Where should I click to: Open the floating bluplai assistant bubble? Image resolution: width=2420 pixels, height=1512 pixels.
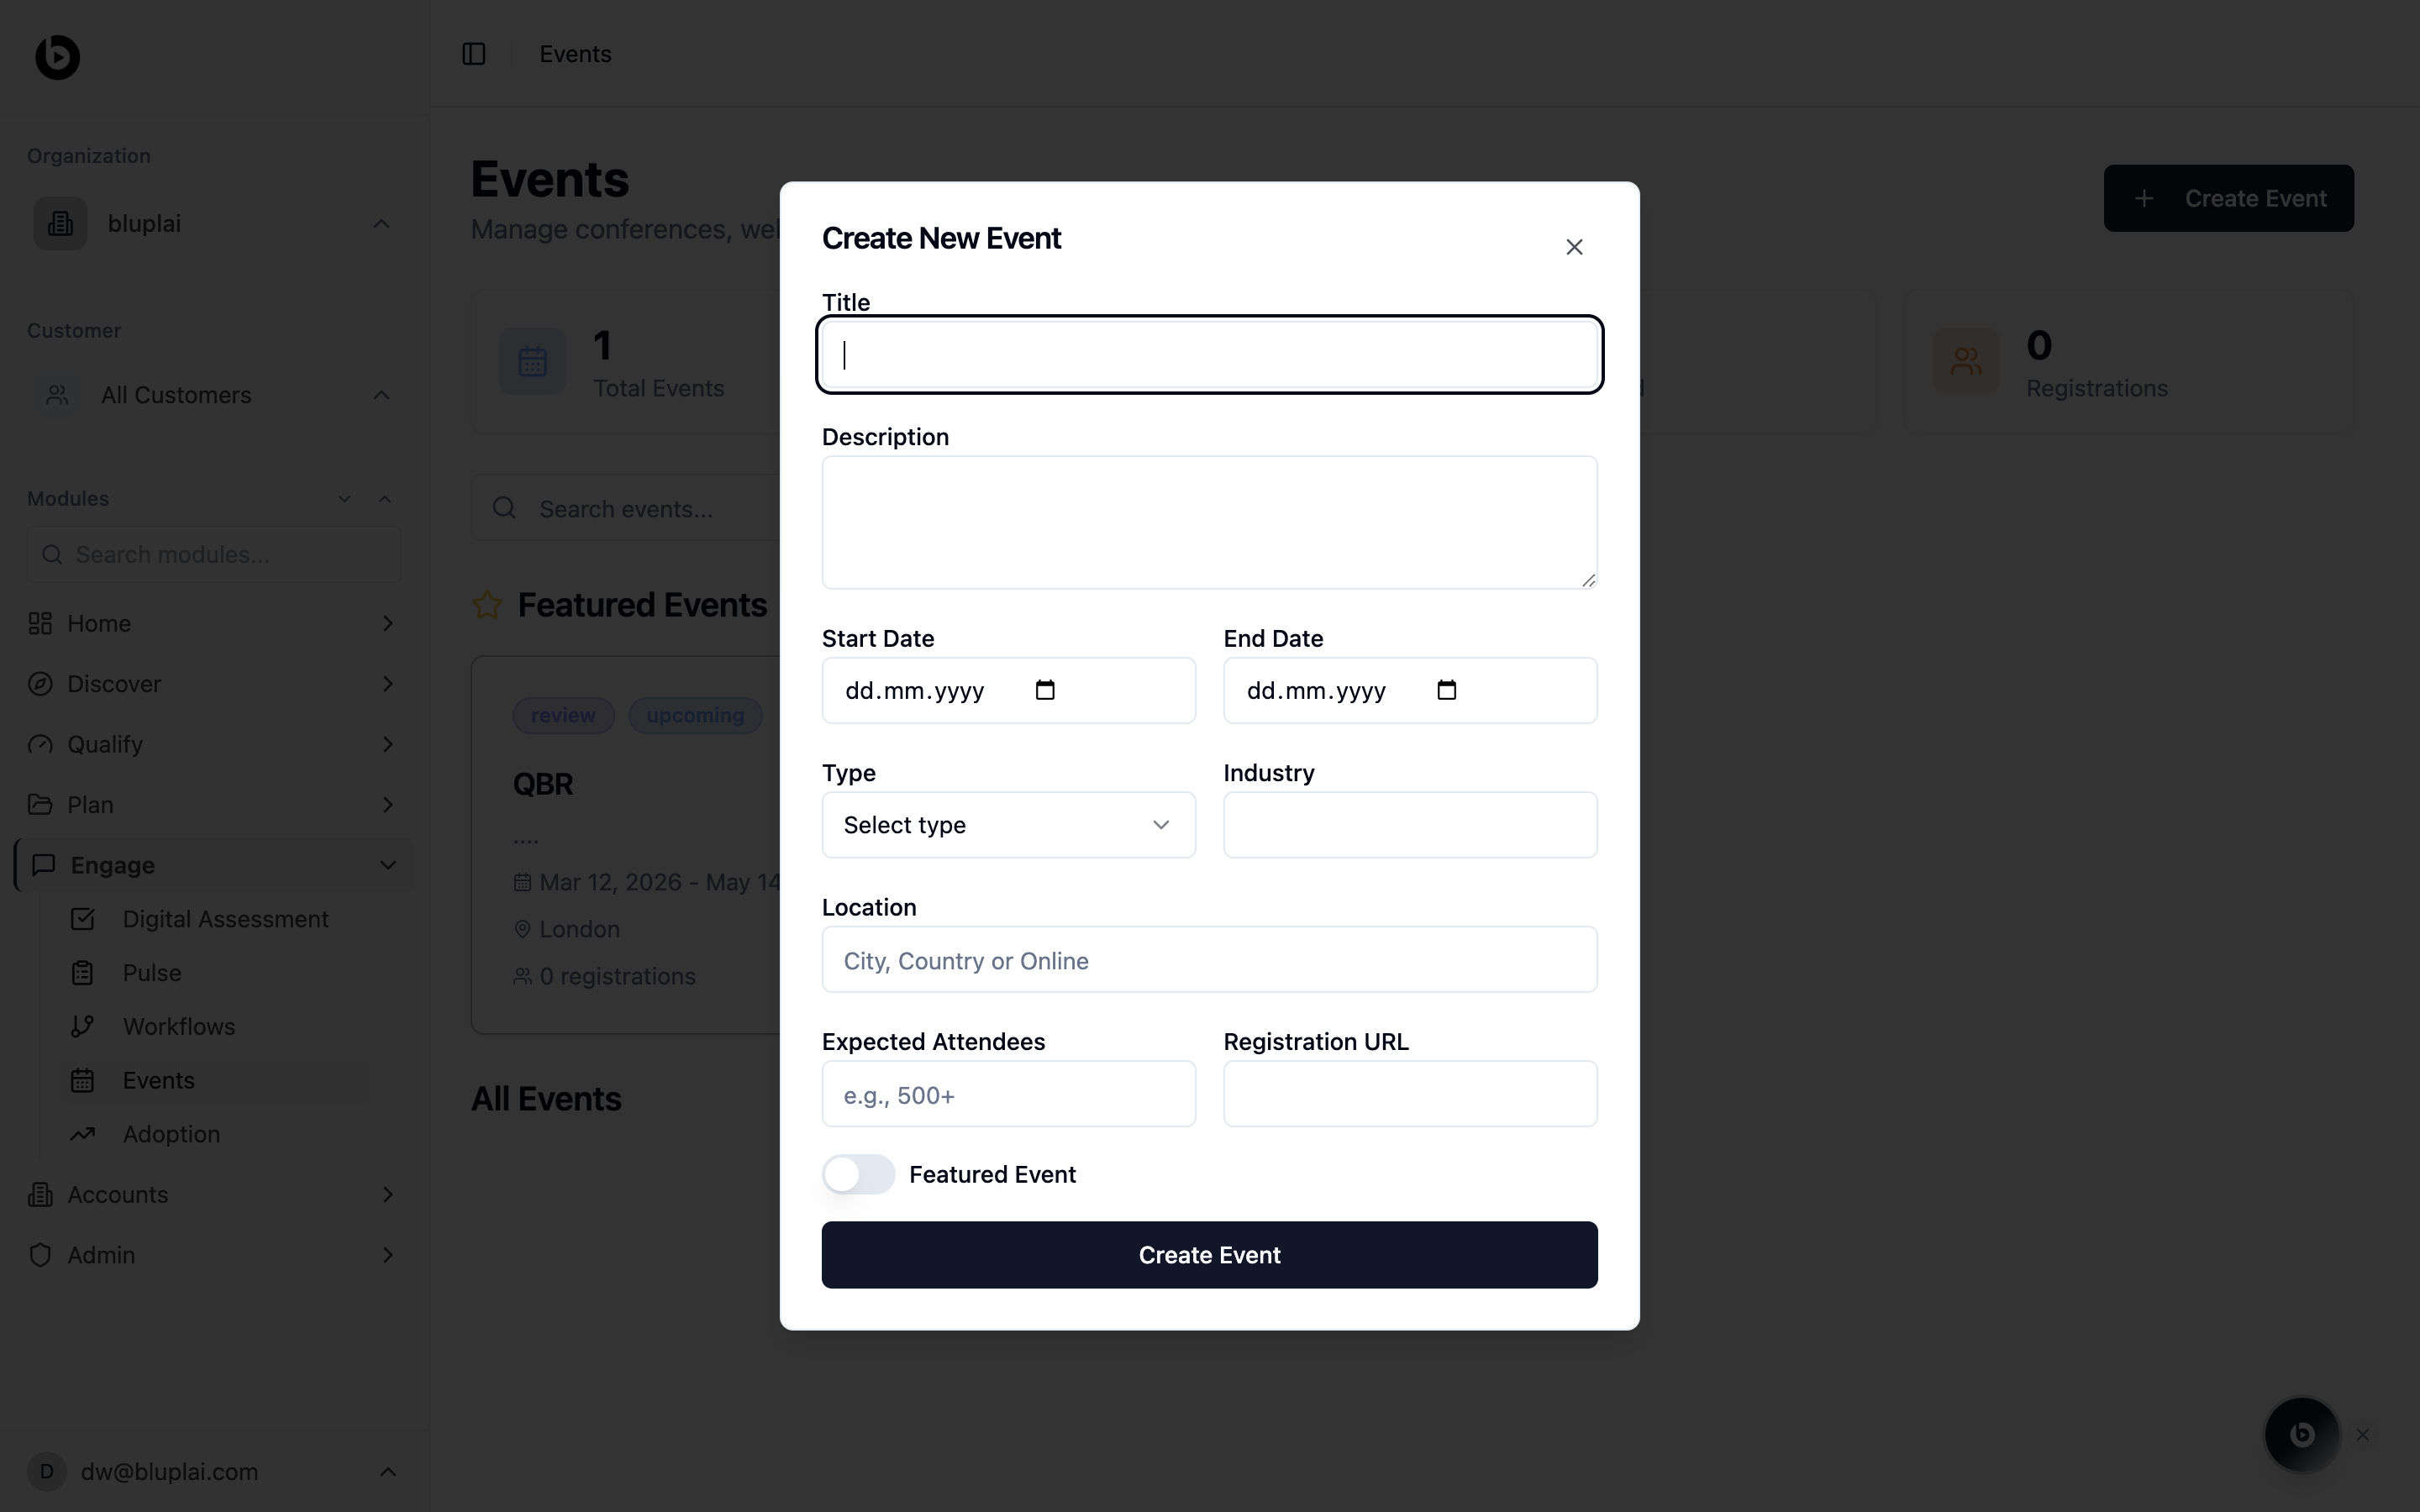tap(2301, 1434)
